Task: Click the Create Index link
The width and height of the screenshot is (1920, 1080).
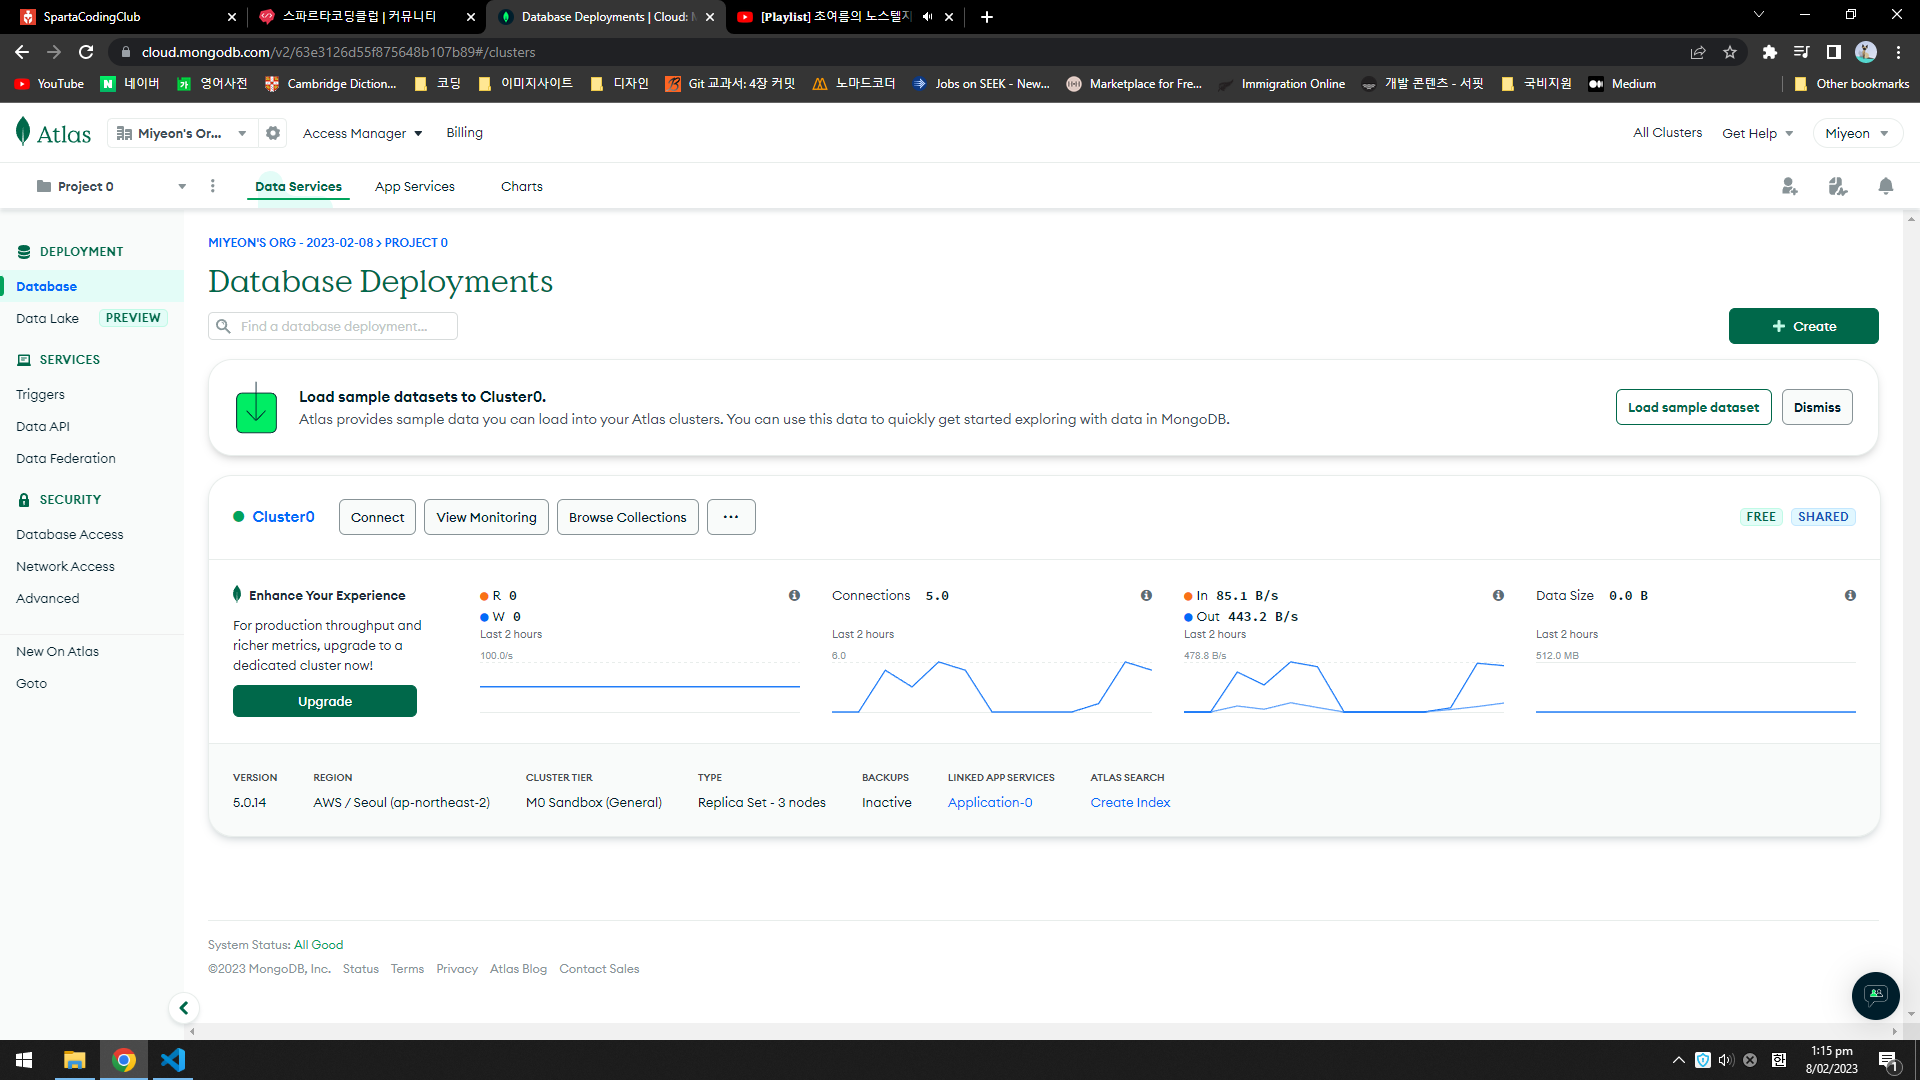Action: pyautogui.click(x=1130, y=802)
